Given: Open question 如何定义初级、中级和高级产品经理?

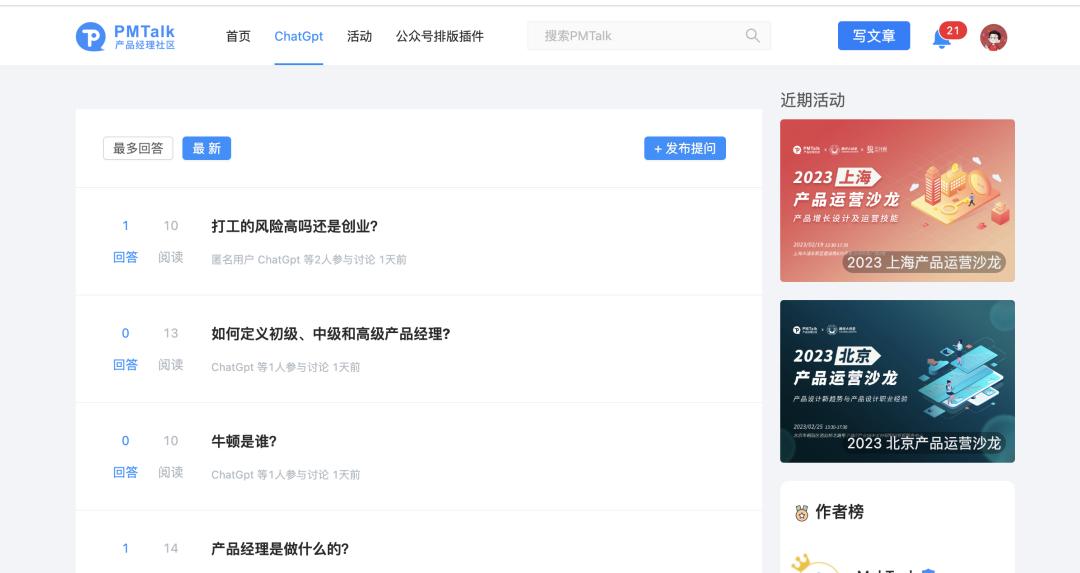Looking at the screenshot, I should click(x=331, y=334).
